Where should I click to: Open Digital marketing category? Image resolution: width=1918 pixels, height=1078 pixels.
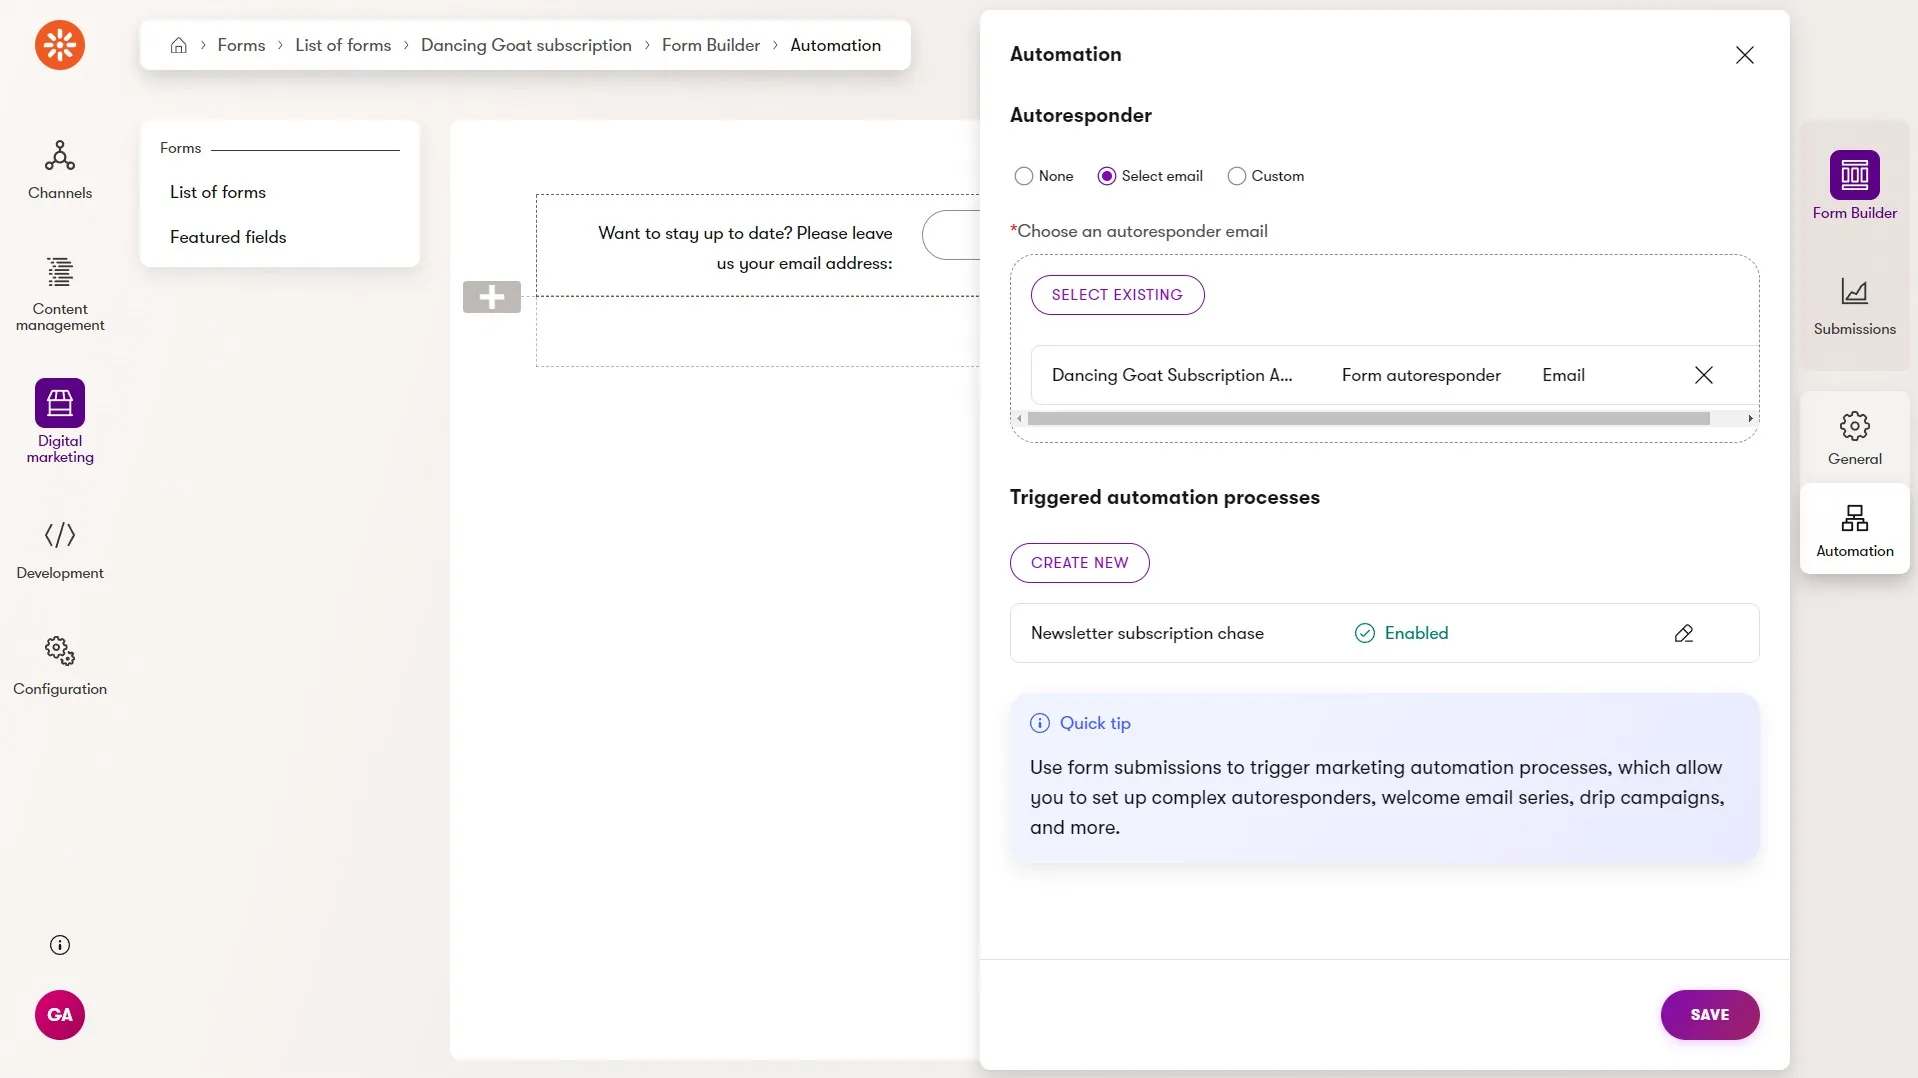60,422
